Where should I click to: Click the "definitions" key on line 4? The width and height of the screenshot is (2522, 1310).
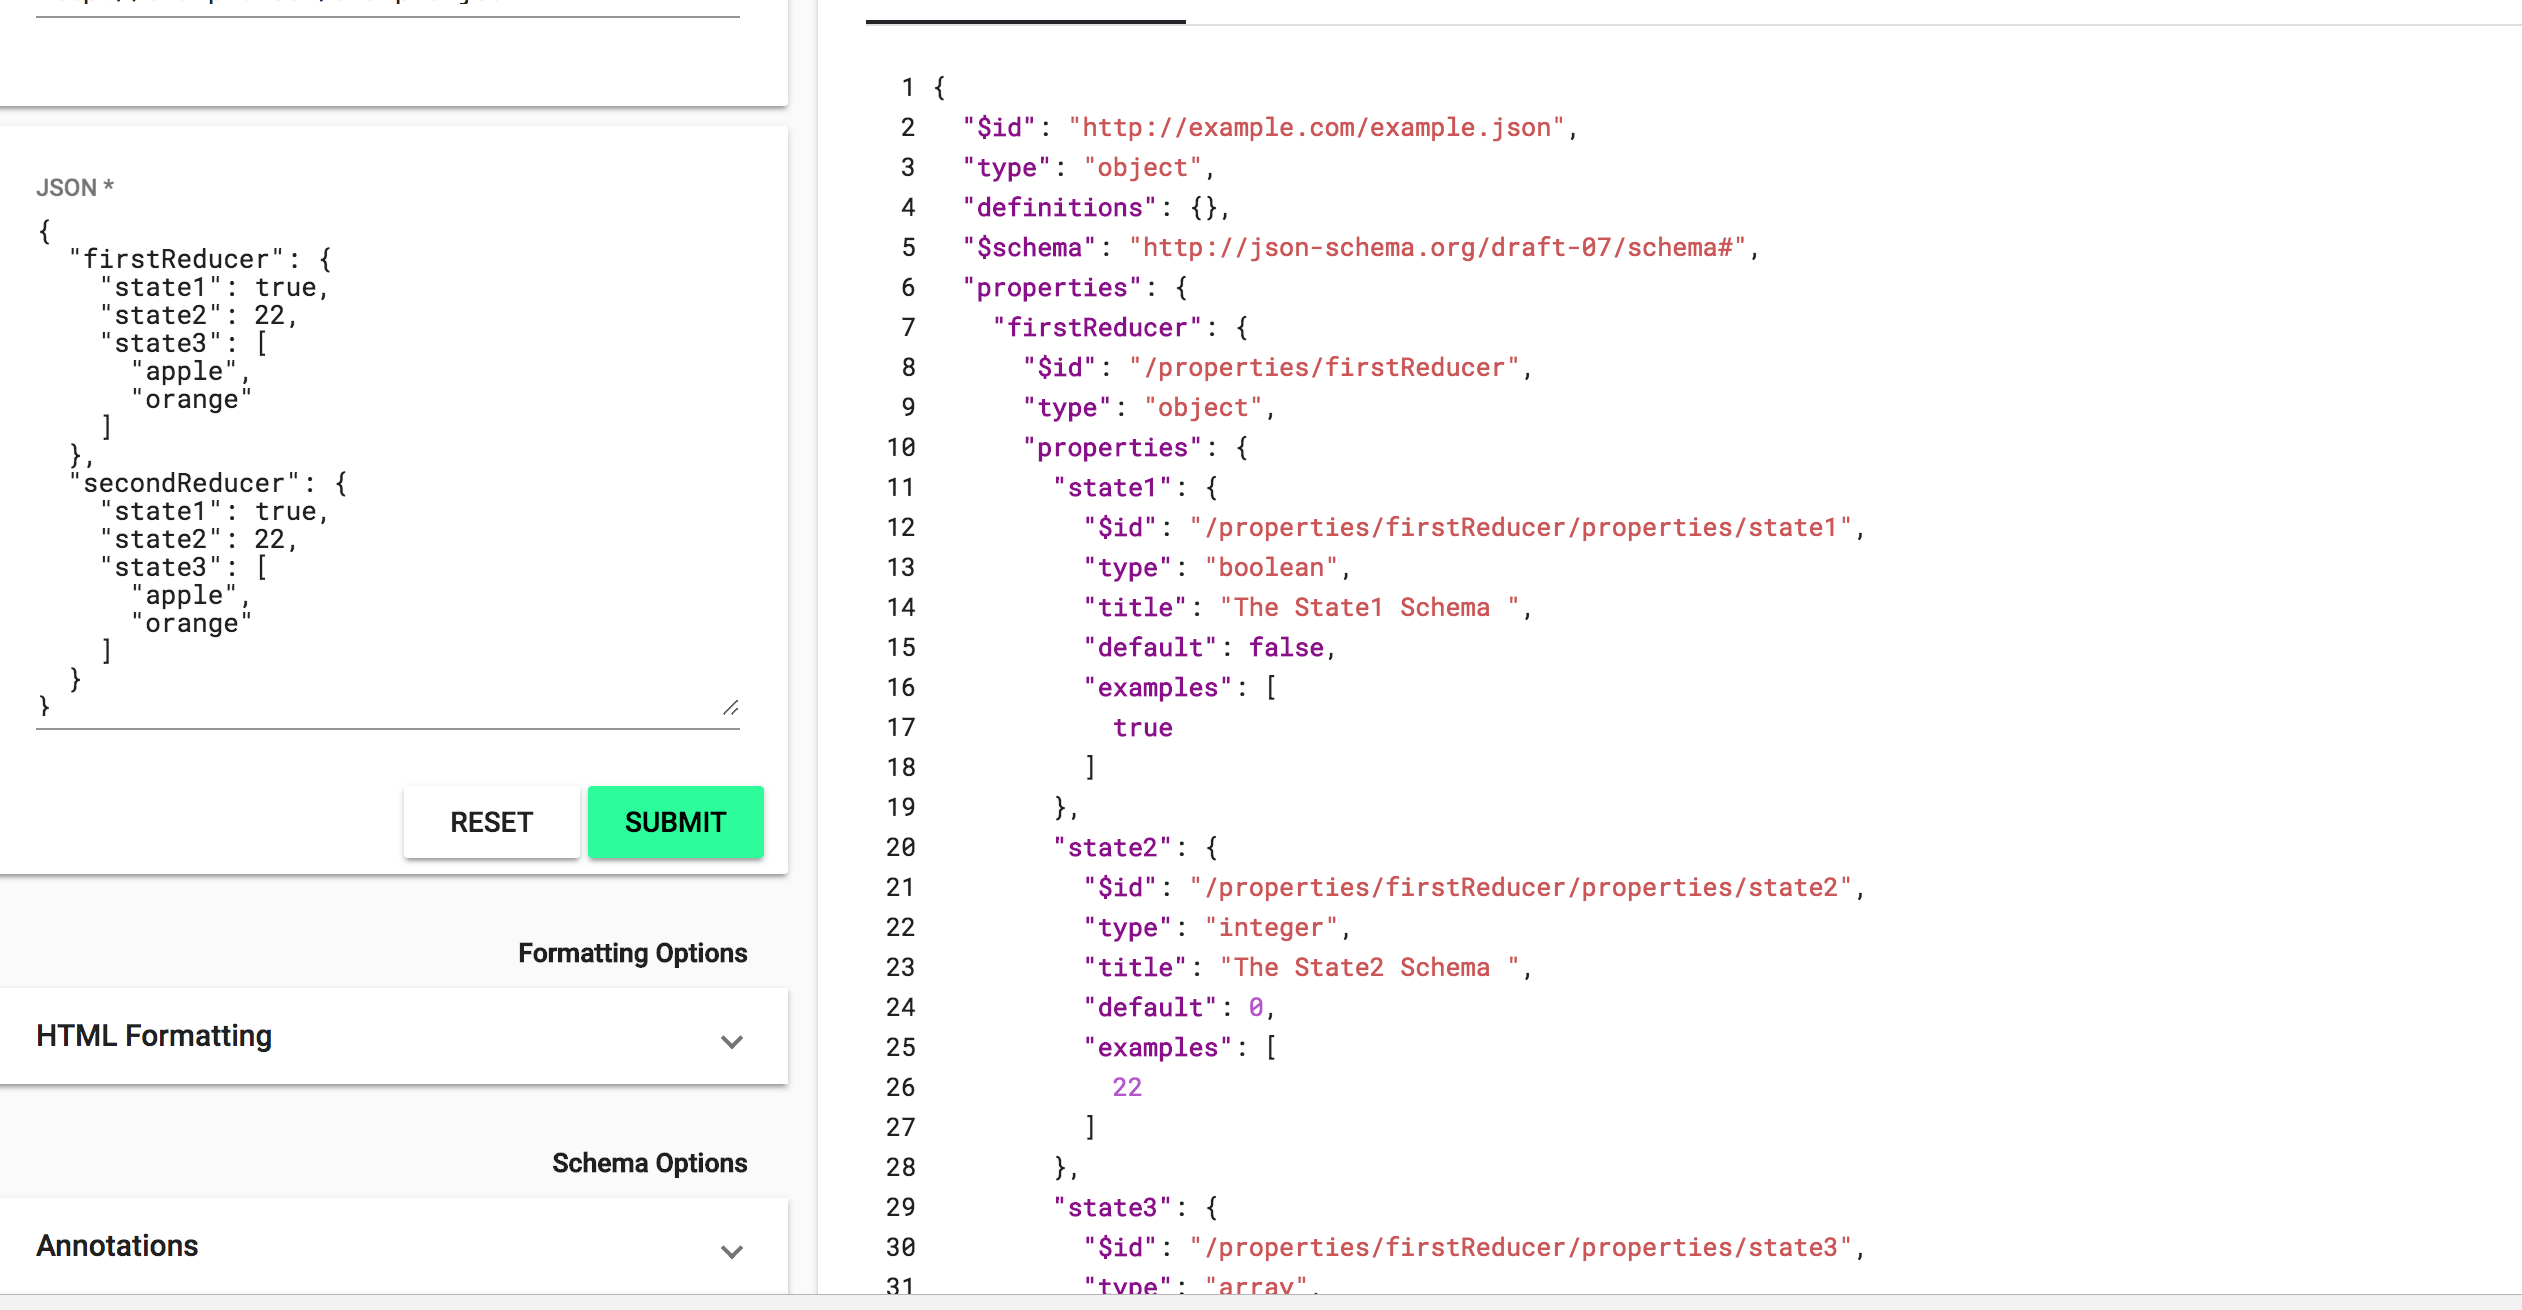[x=1058, y=208]
